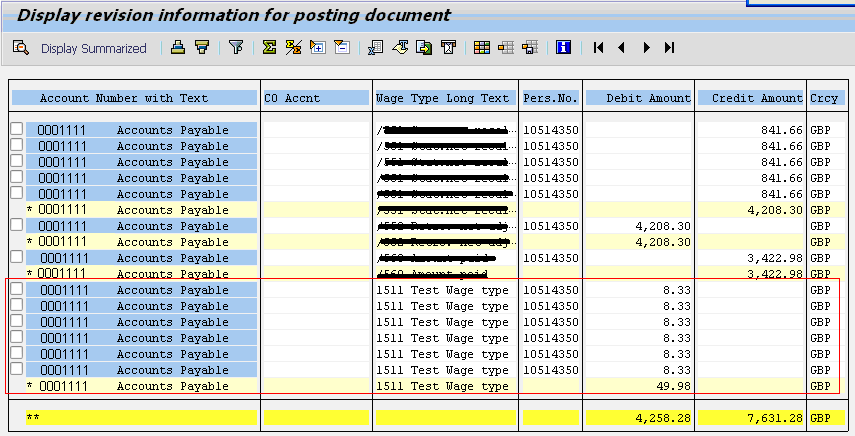The width and height of the screenshot is (855, 436).
Task: Click Display Summarized button
Action: [x=93, y=48]
